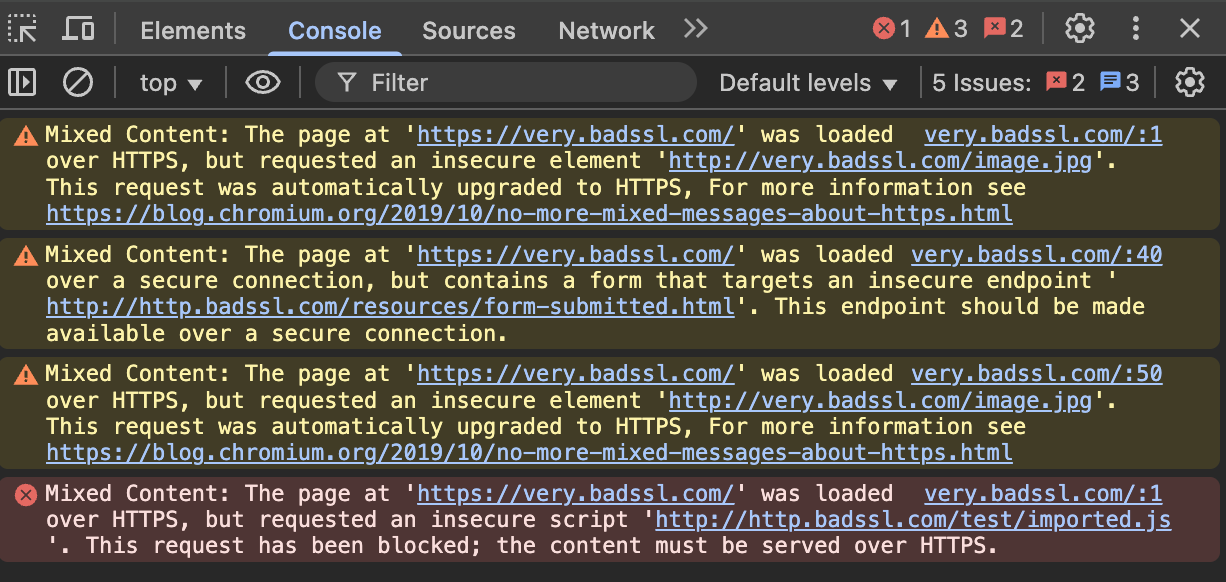1226x582 pixels.
Task: Click the 5 Issues counter
Action: pos(981,82)
